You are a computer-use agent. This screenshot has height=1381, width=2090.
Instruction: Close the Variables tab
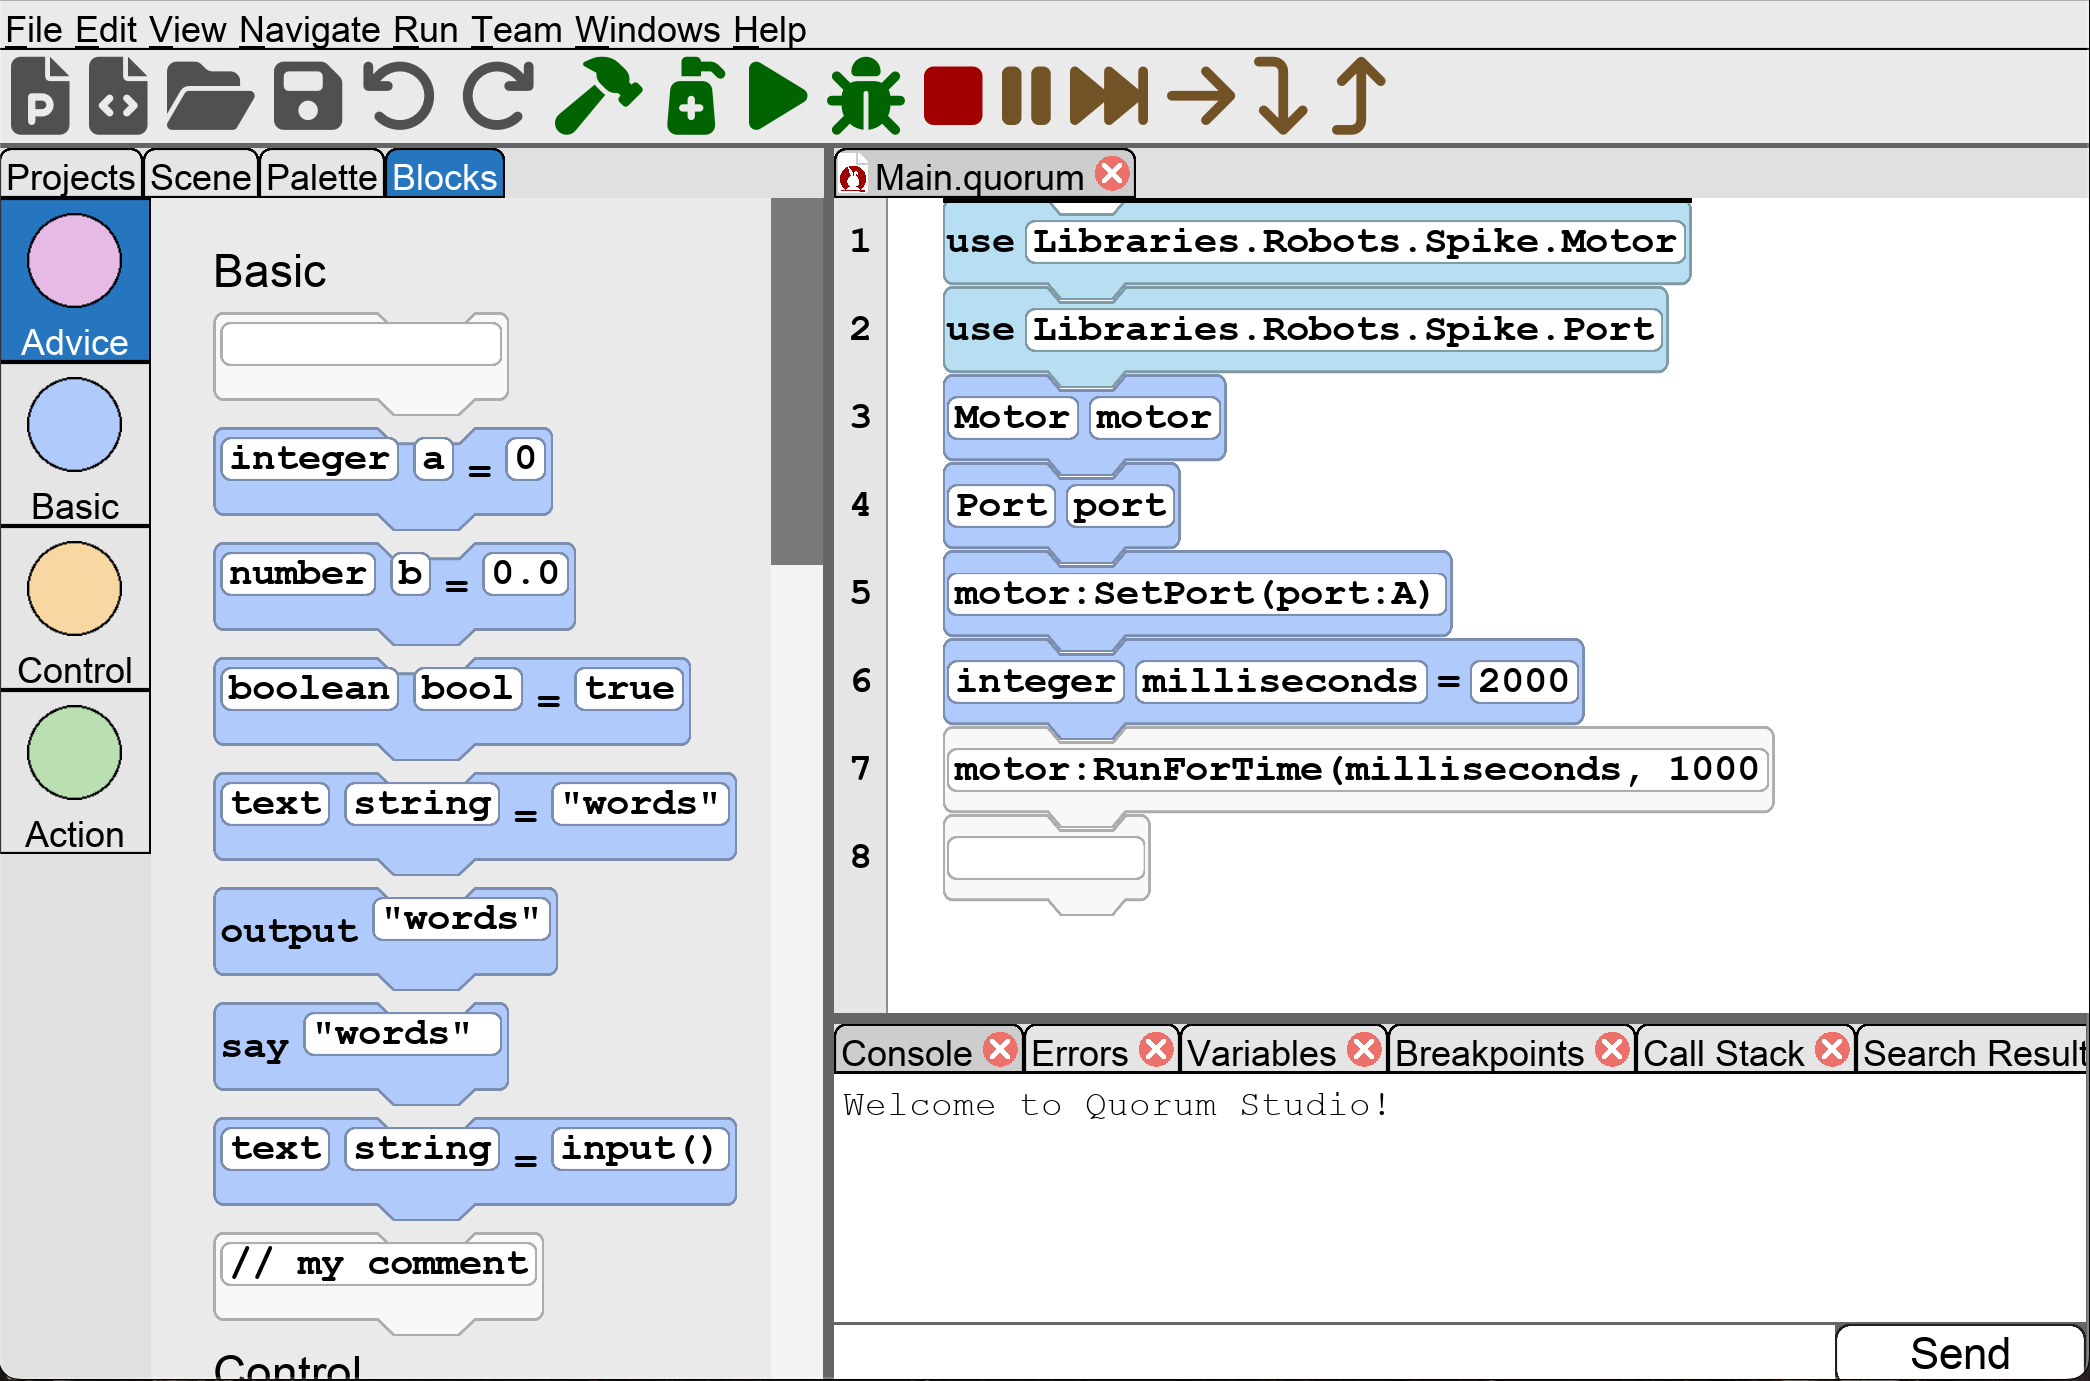[1364, 1050]
